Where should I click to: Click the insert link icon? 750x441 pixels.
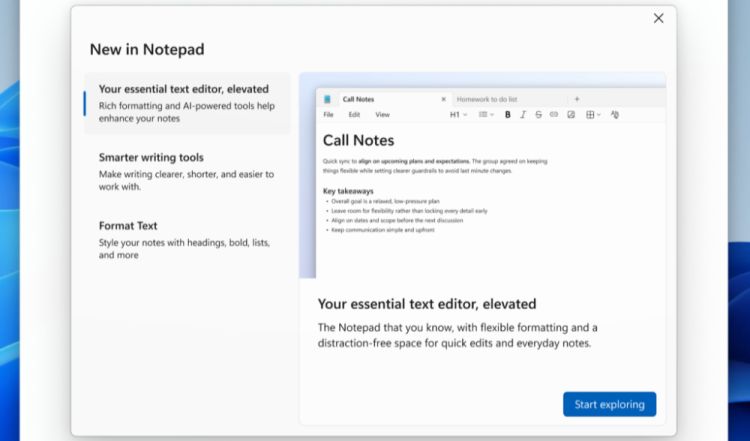(553, 115)
